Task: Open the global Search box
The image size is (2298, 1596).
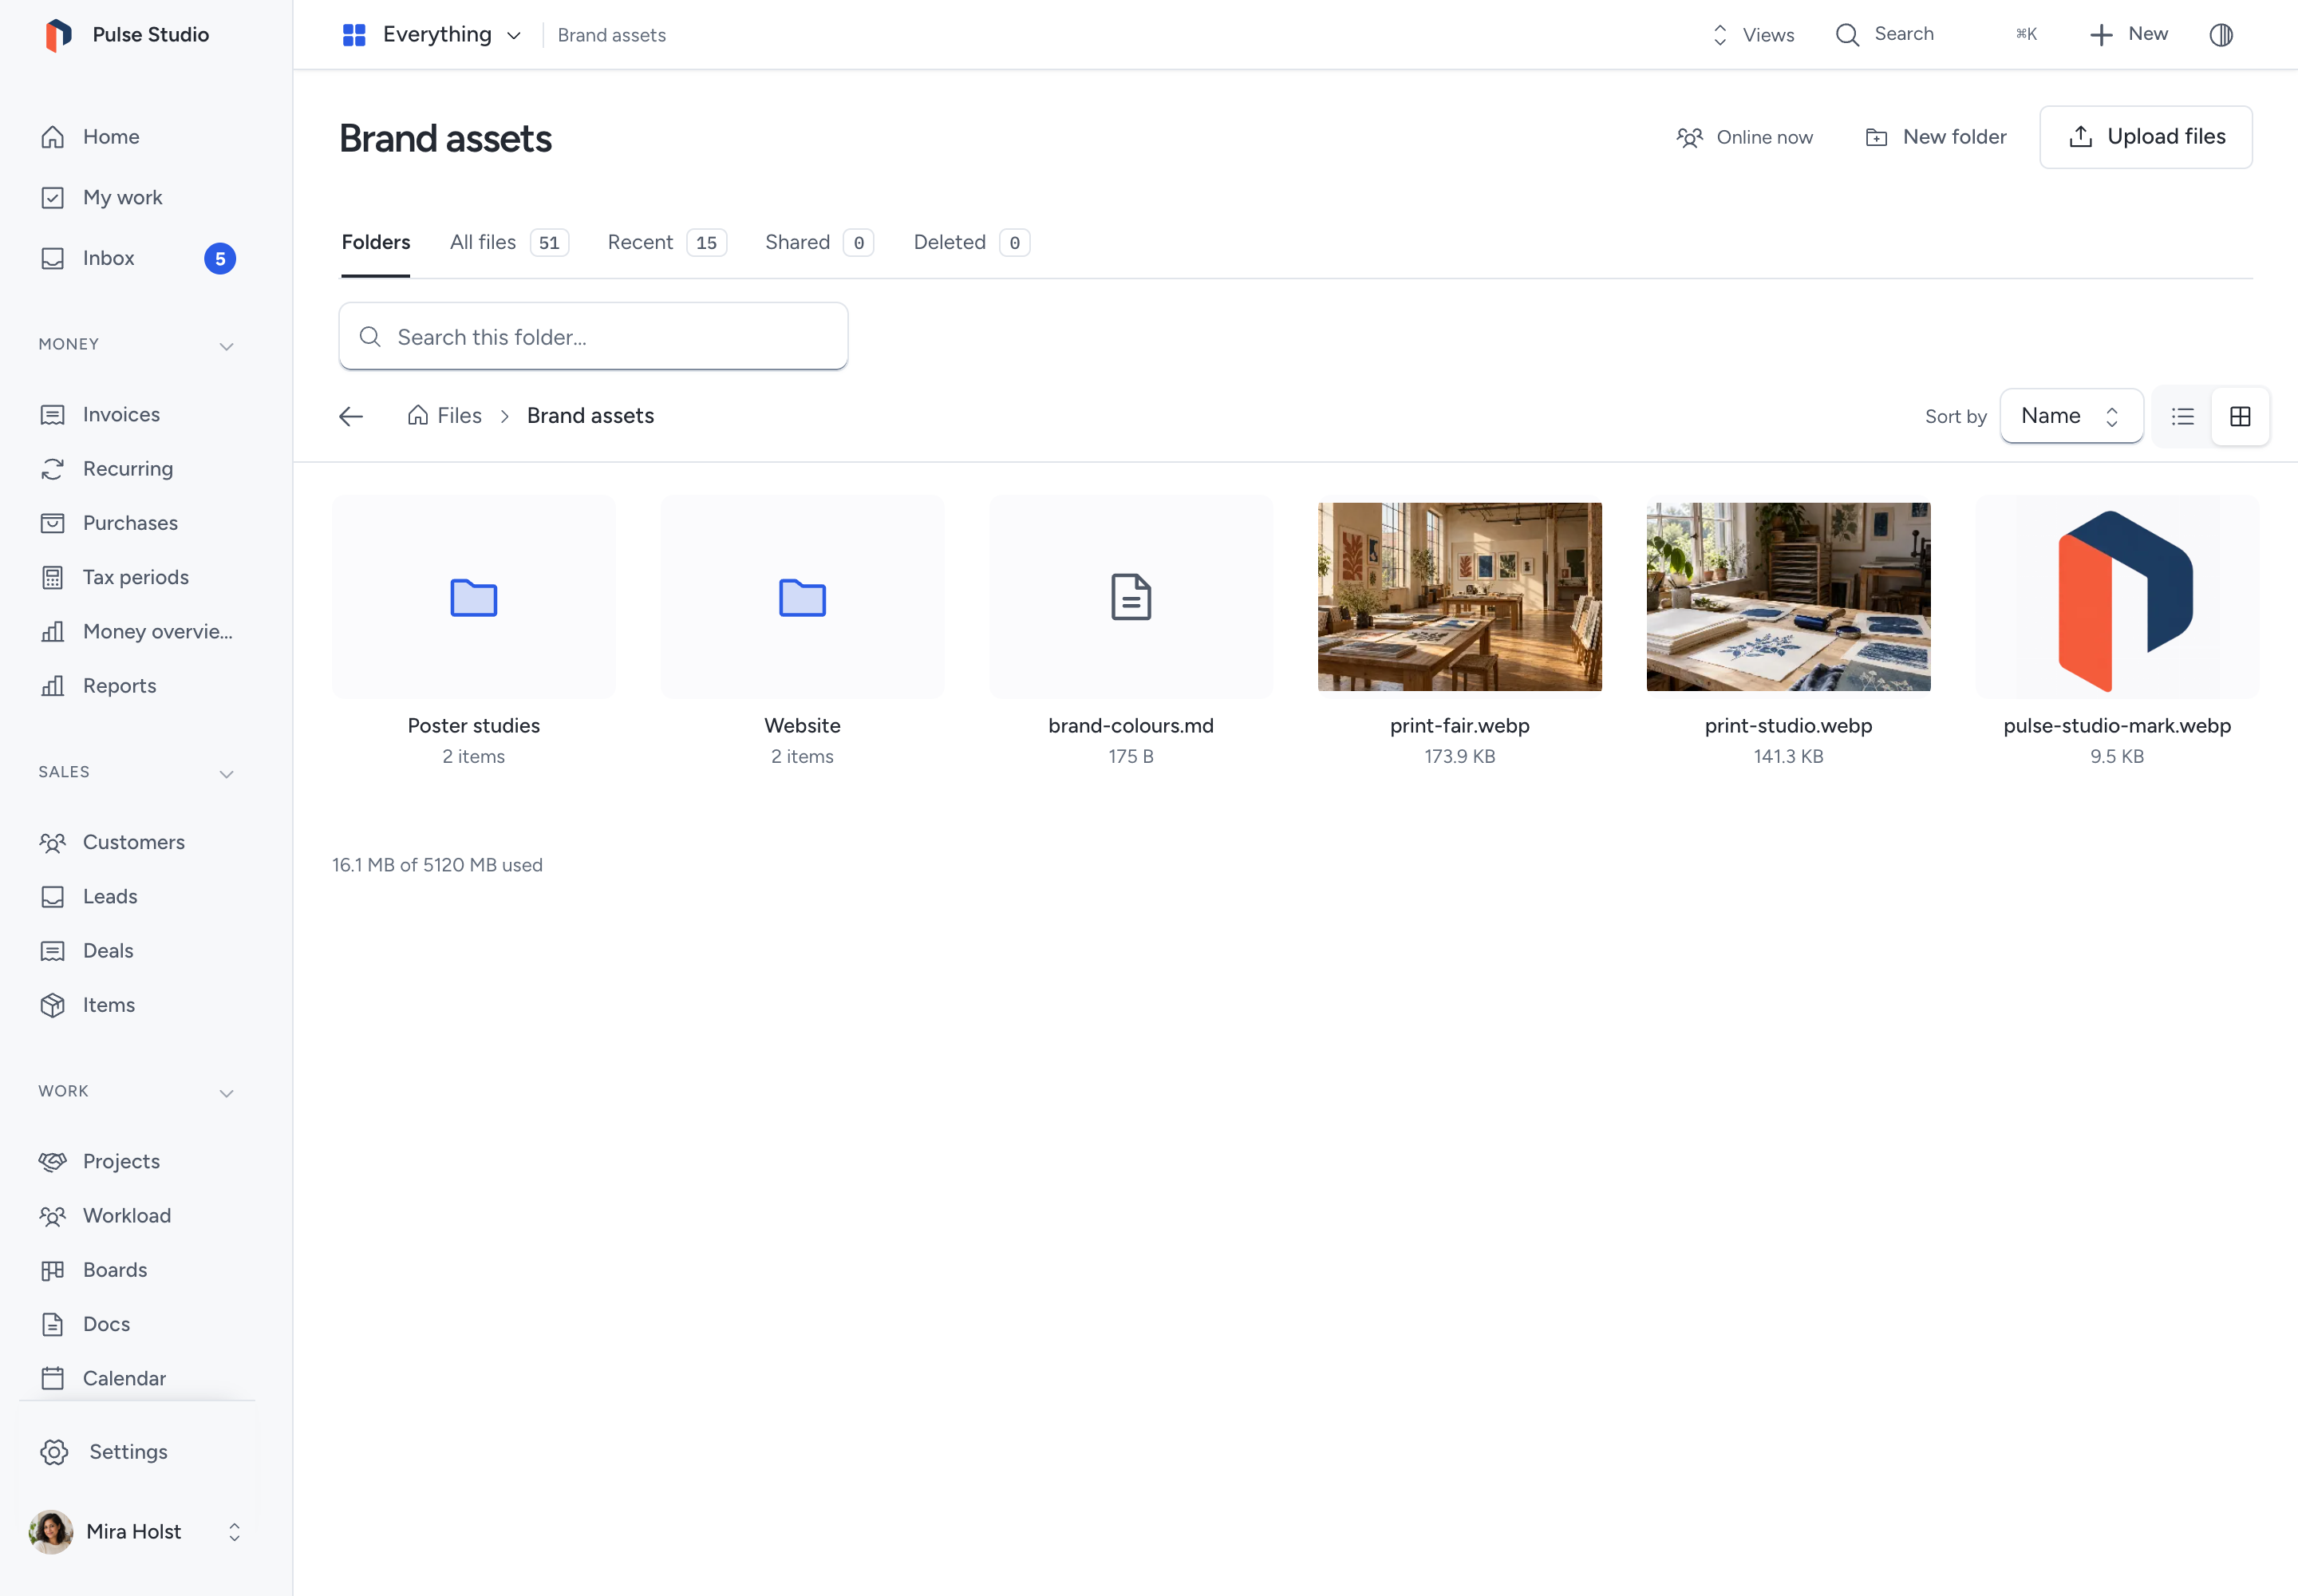Action: [x=1936, y=35]
